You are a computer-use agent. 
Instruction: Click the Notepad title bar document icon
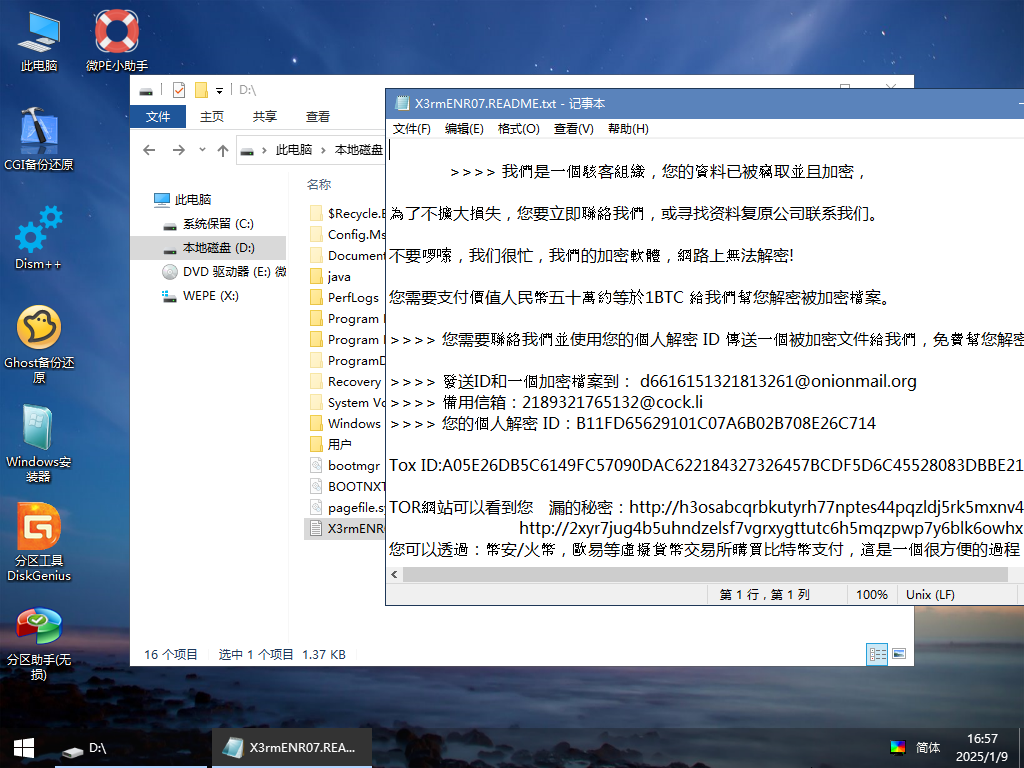click(401, 103)
